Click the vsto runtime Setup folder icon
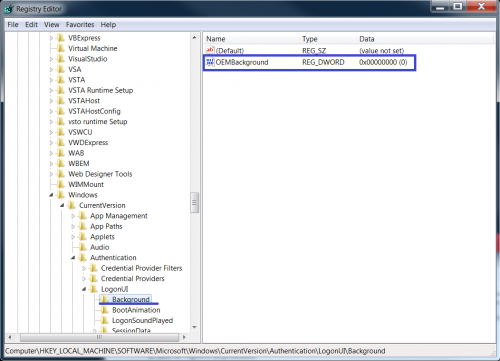500x361 pixels. (x=61, y=122)
